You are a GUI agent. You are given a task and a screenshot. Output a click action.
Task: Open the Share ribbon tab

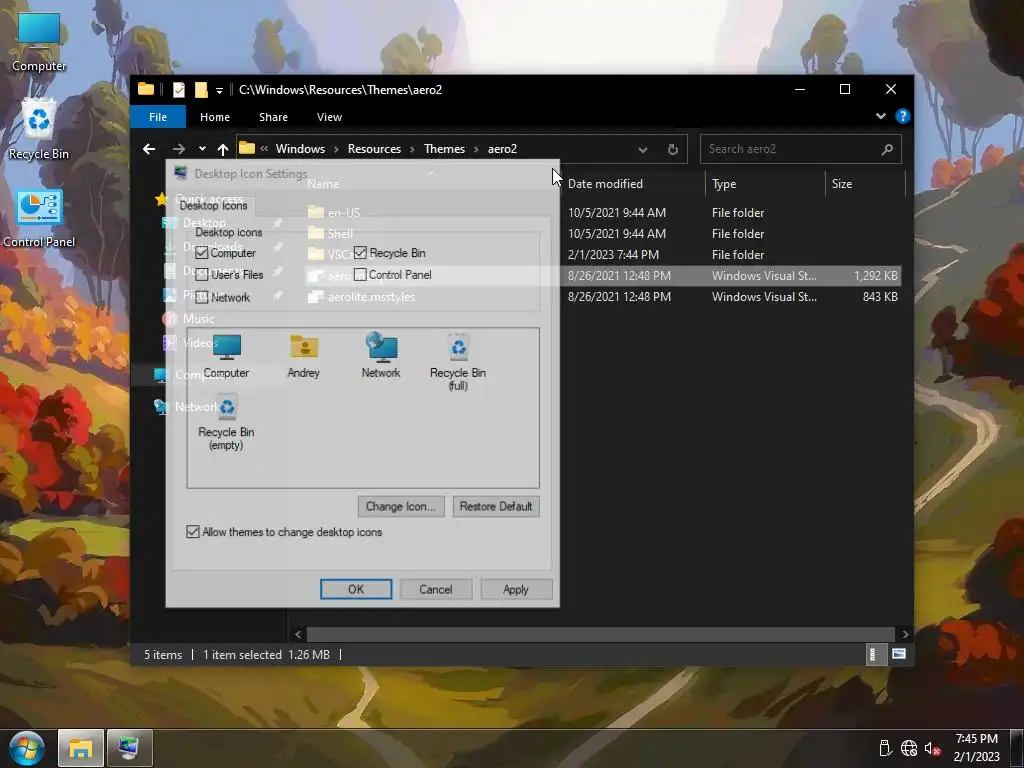[x=273, y=117]
